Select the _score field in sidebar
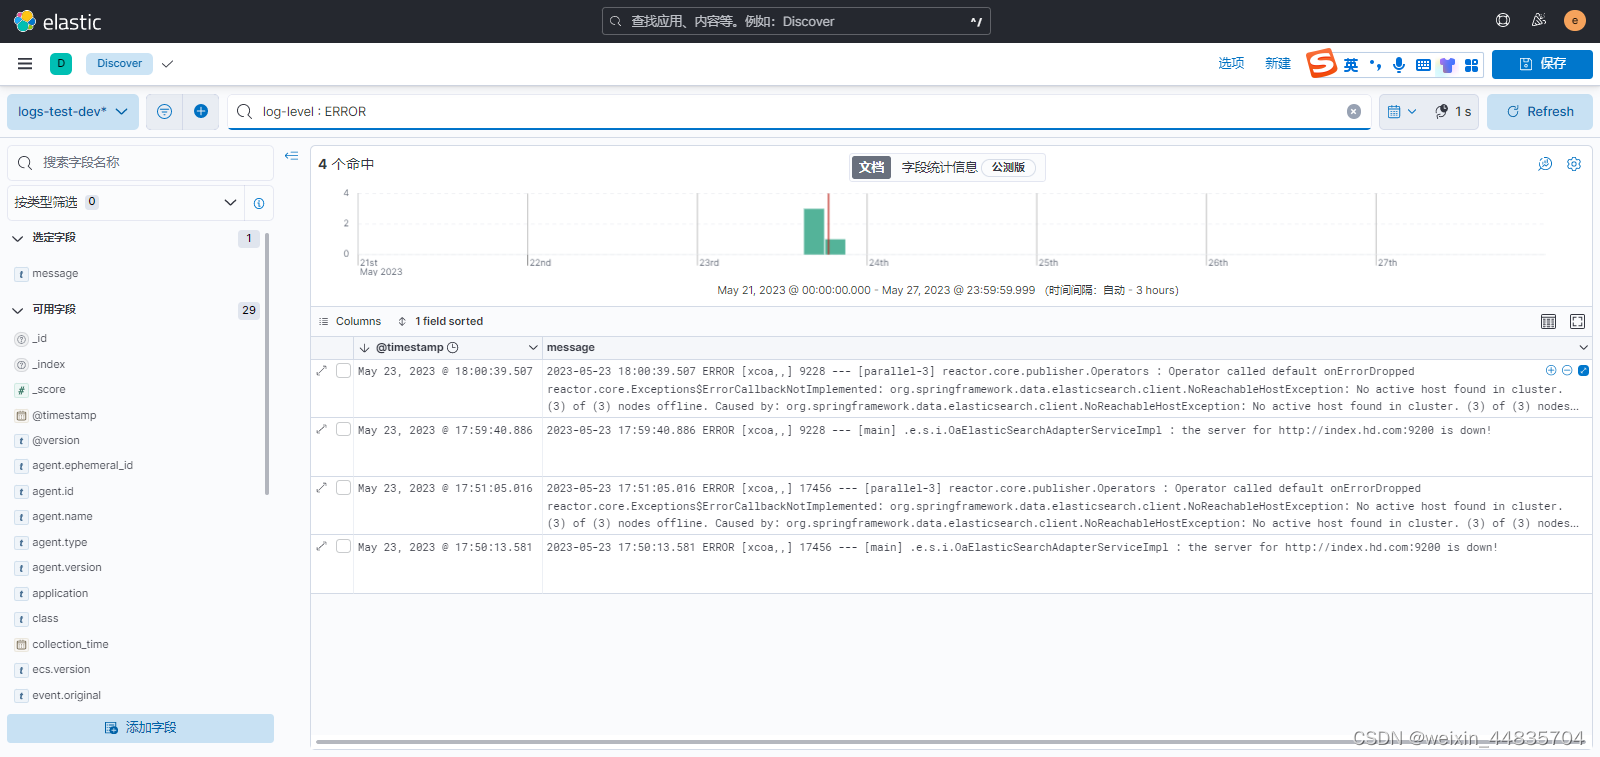The width and height of the screenshot is (1600, 757). click(48, 390)
